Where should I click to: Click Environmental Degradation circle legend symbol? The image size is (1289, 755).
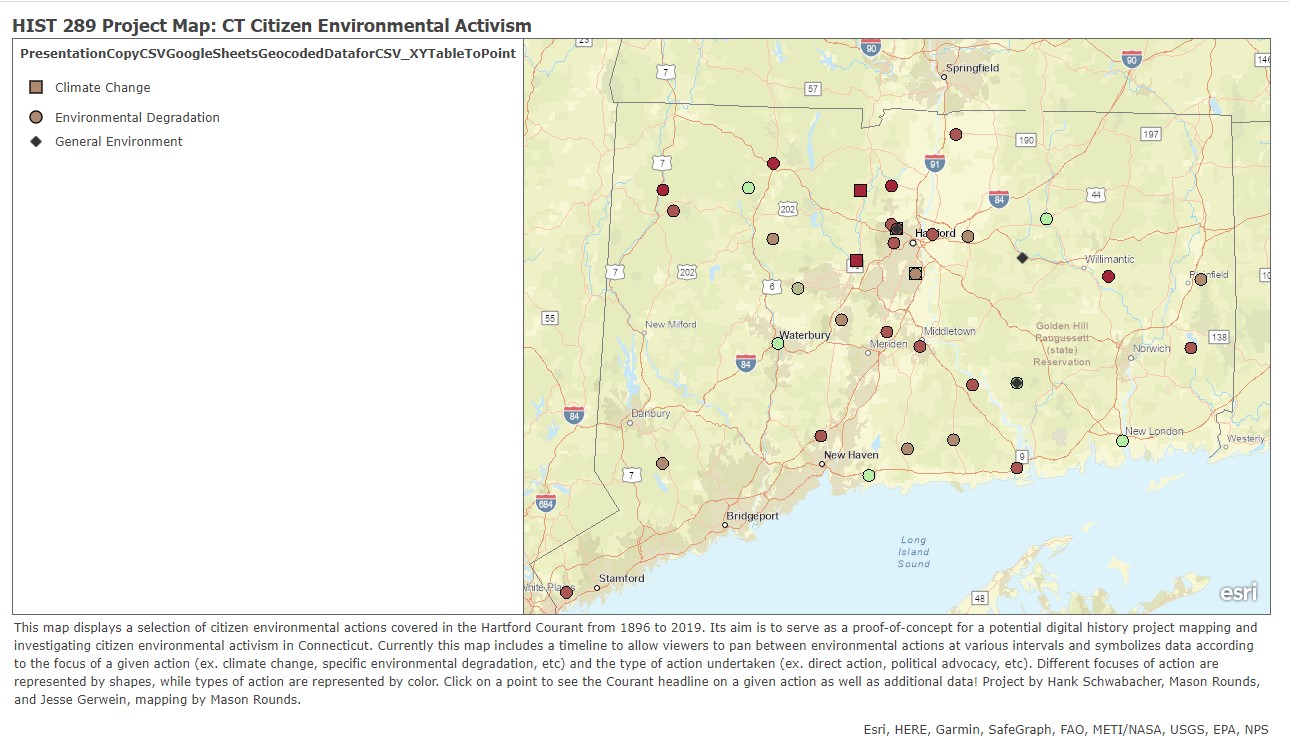[36, 117]
